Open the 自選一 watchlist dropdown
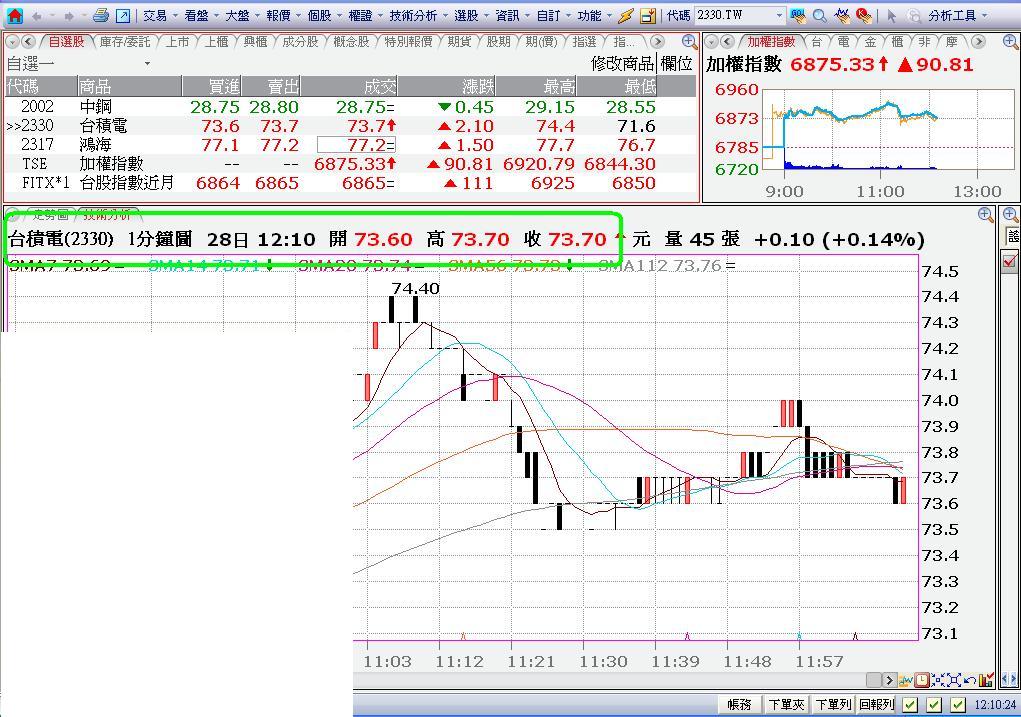Screen dimensions: 1021x717 pos(147,64)
